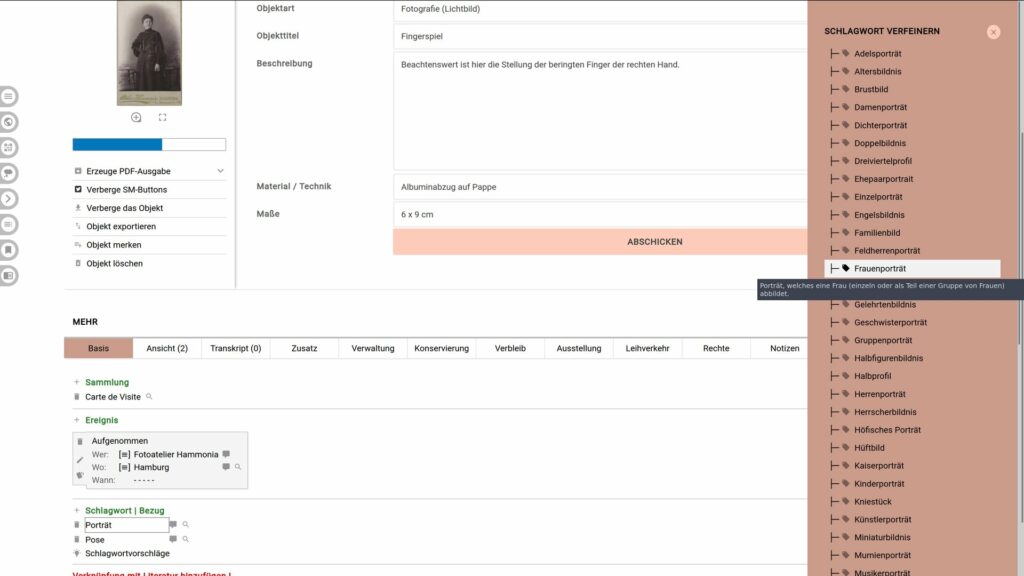
Task: Open comment for Fotoatelier Hammonia
Action: (x=226, y=454)
